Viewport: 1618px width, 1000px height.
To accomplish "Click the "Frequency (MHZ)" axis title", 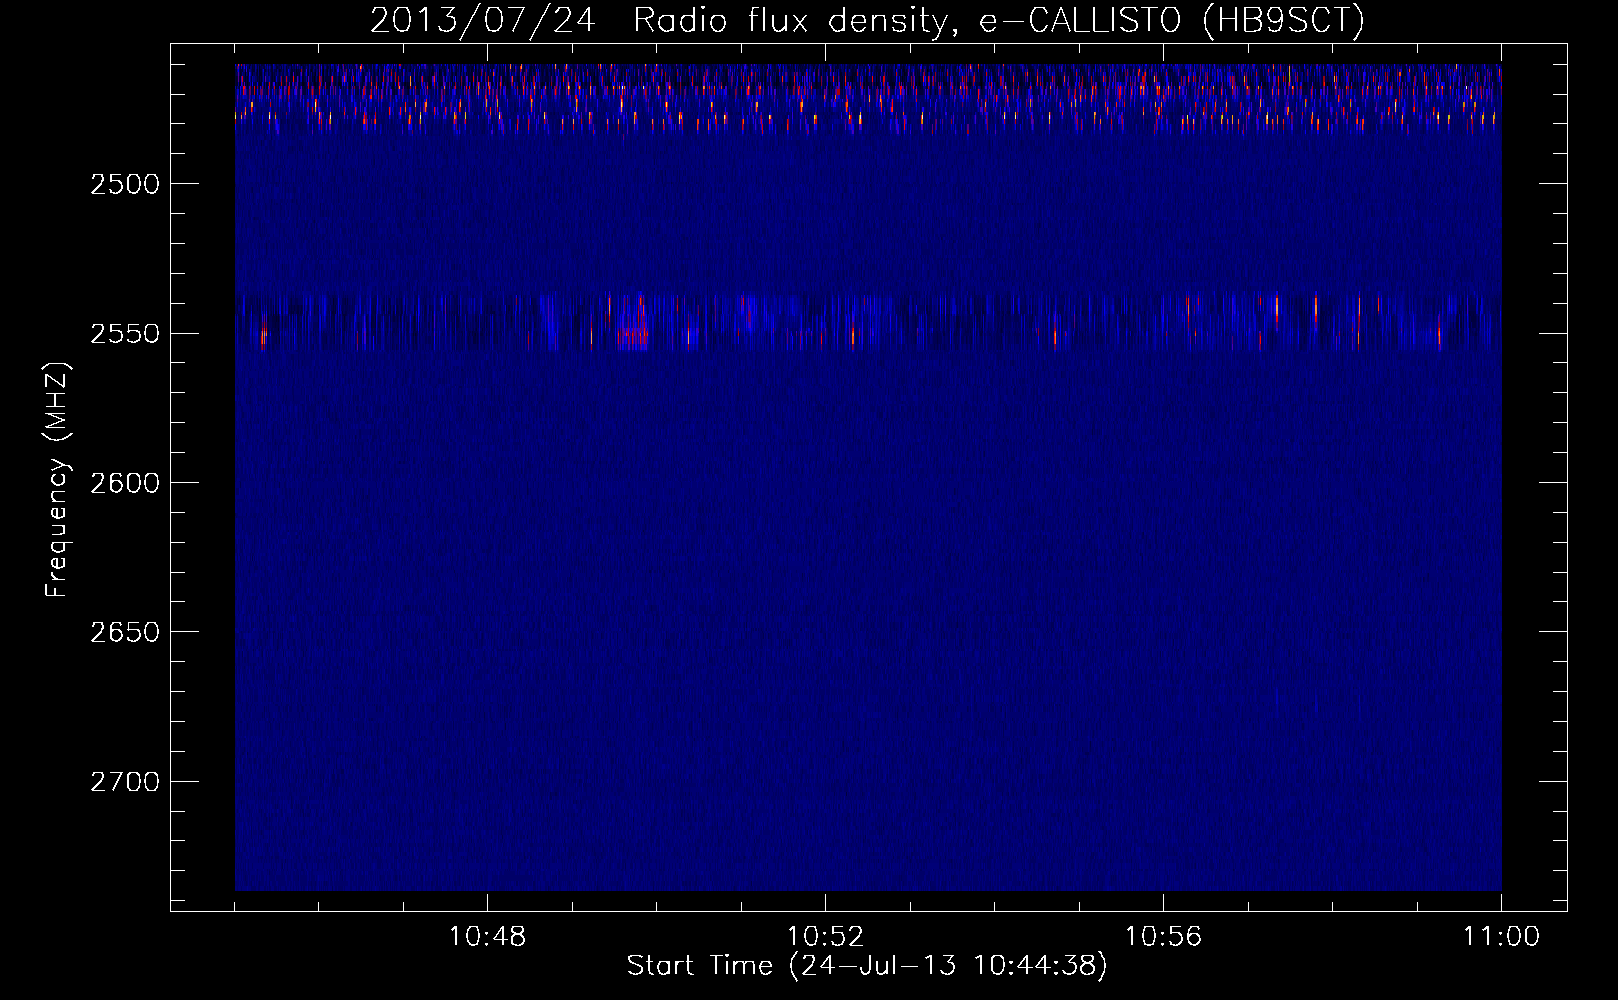I will 58,480.
